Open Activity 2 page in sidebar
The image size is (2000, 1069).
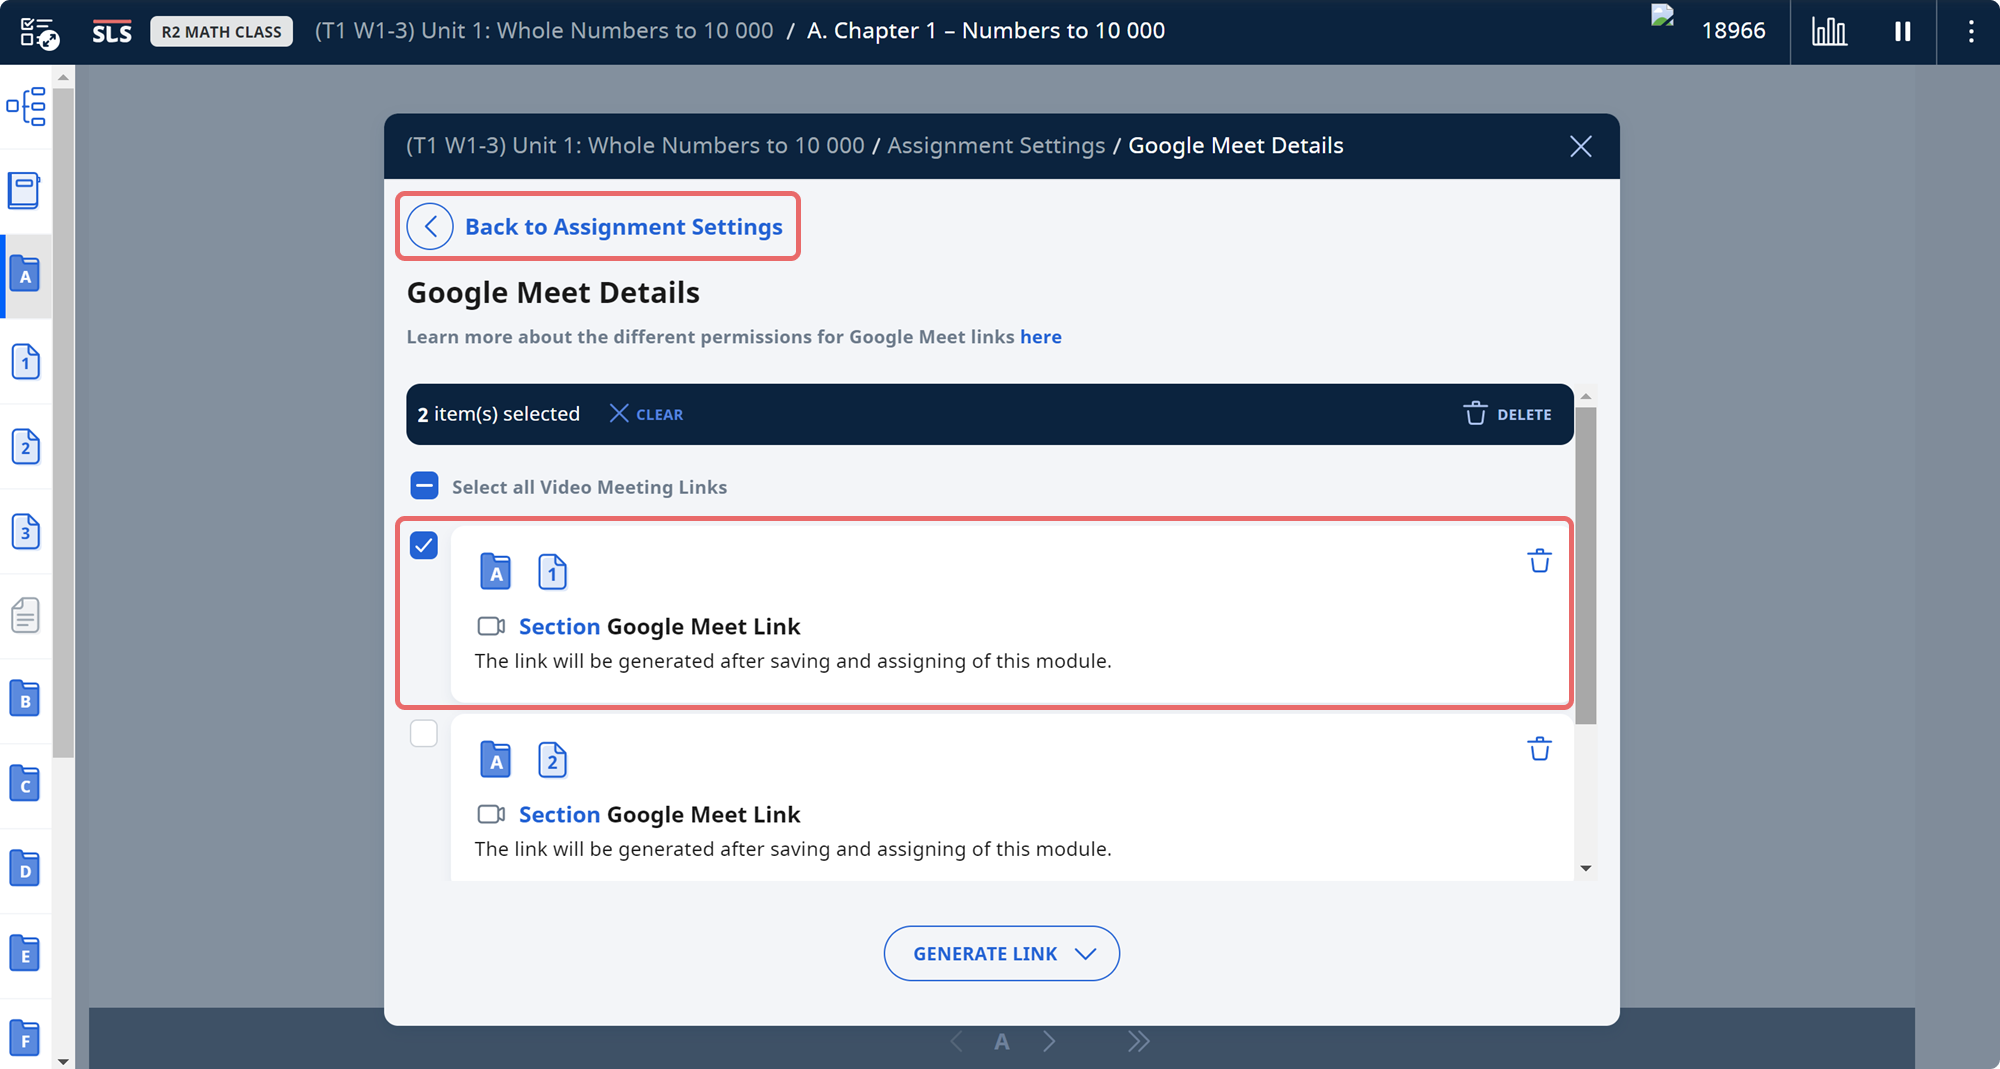[x=25, y=446]
